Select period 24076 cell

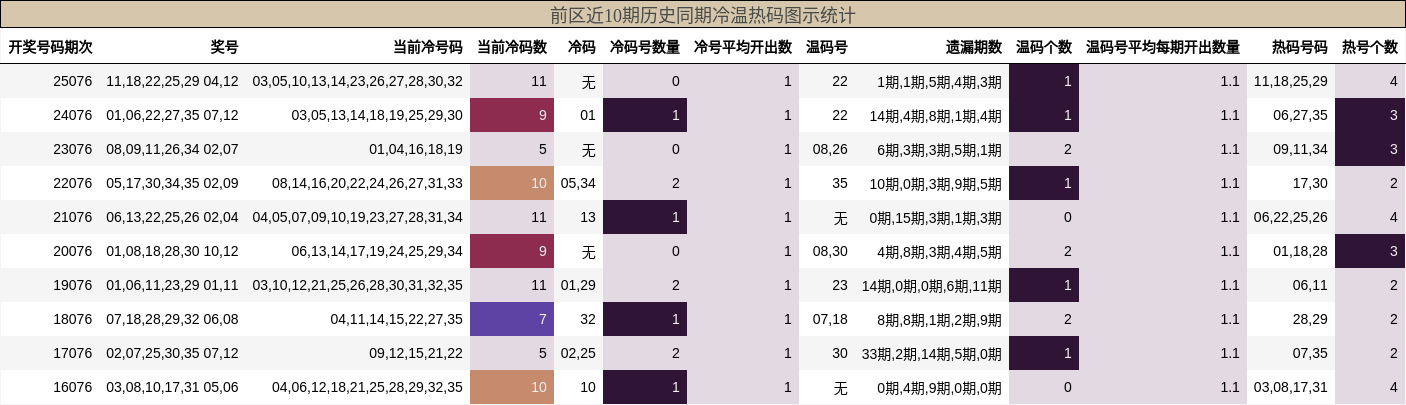tap(73, 116)
